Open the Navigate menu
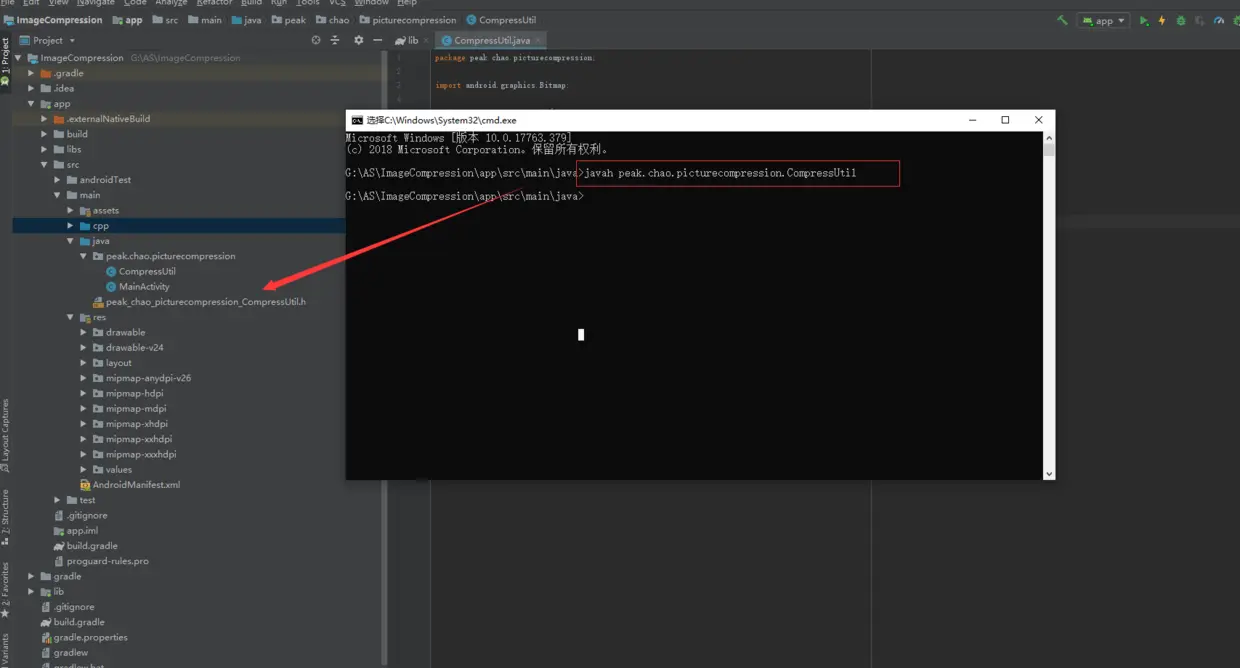1240x668 pixels. 96,3
